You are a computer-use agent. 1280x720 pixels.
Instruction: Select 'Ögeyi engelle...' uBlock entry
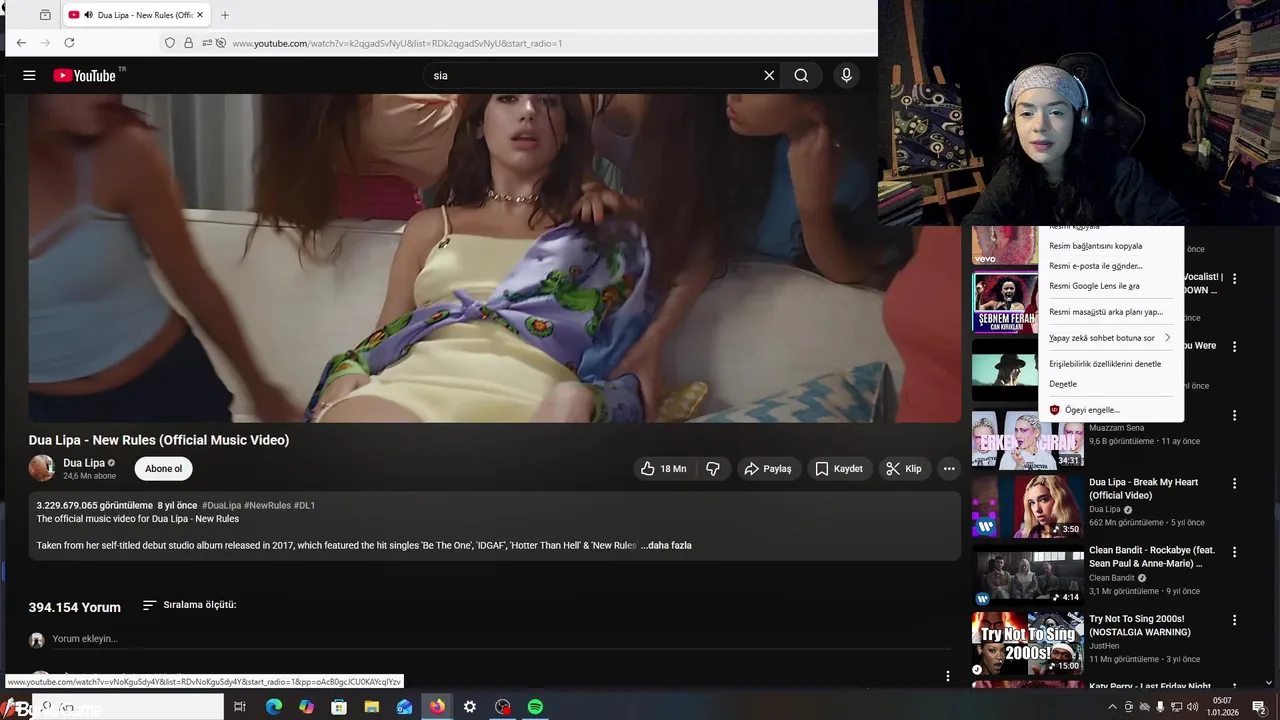1110,410
